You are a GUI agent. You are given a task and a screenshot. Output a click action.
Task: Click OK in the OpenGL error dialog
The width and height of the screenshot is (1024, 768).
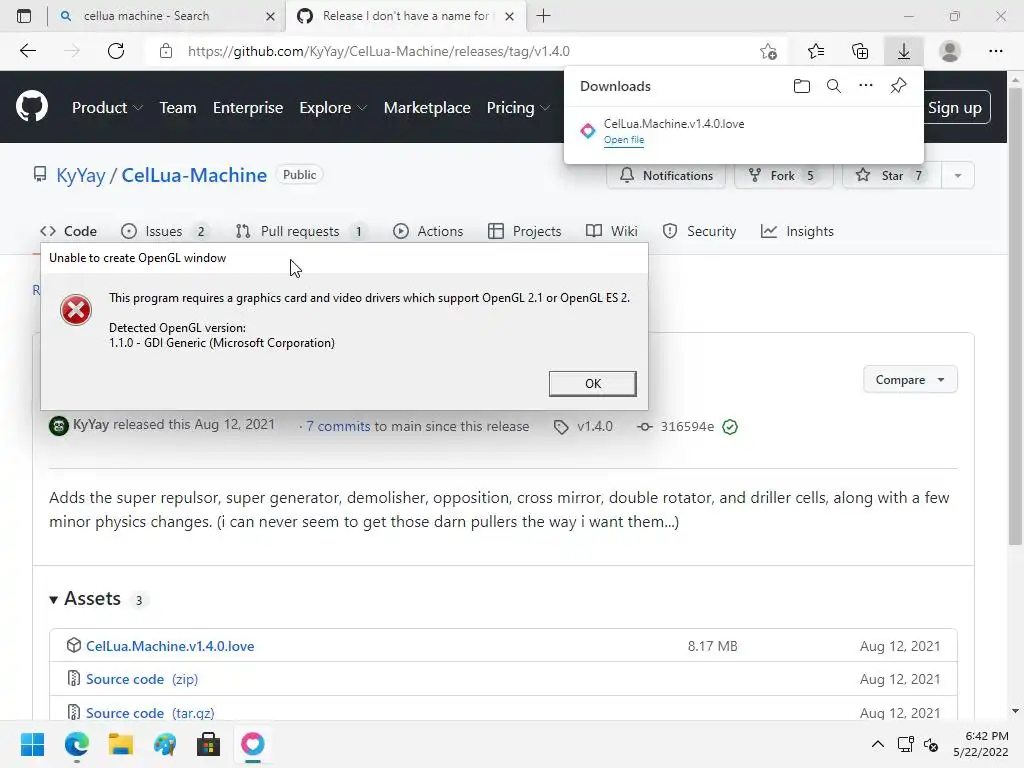pyautogui.click(x=592, y=383)
